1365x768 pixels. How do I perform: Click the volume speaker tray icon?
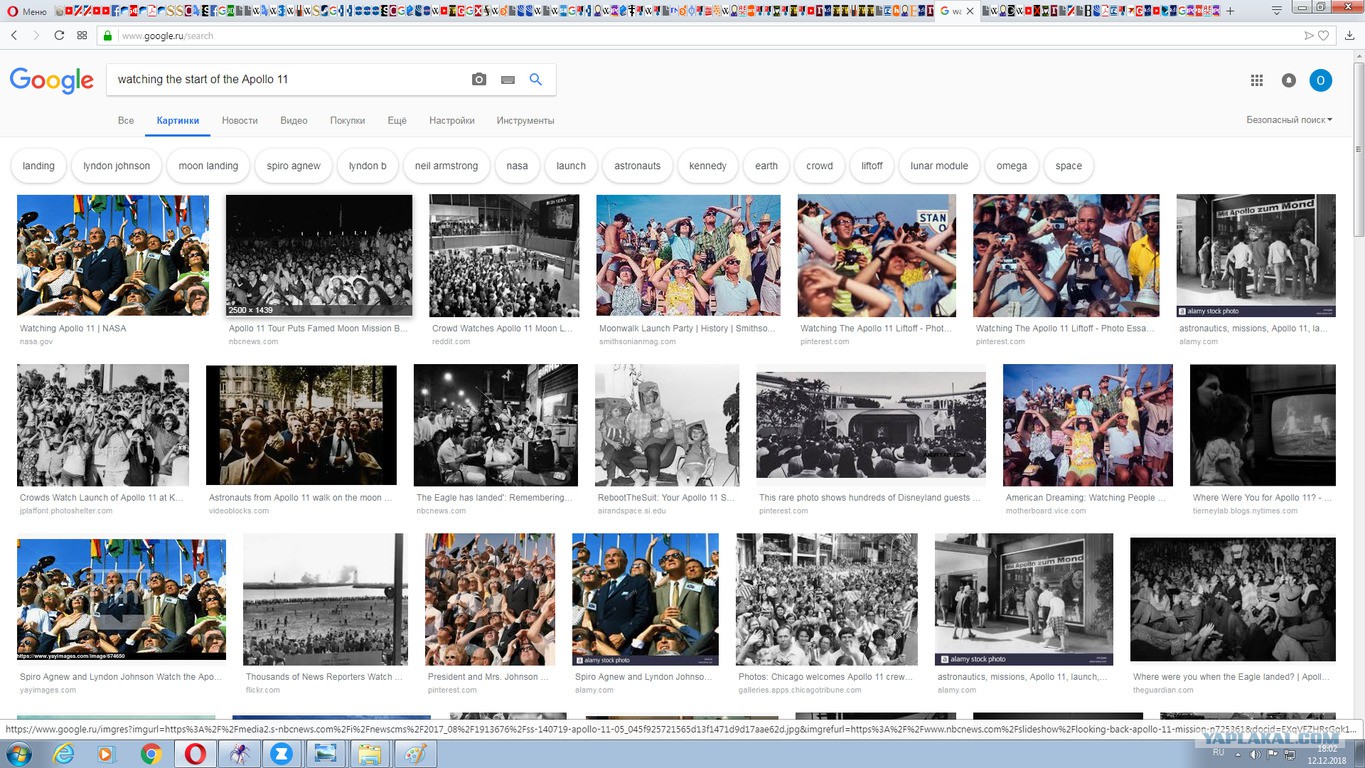click(x=1254, y=754)
